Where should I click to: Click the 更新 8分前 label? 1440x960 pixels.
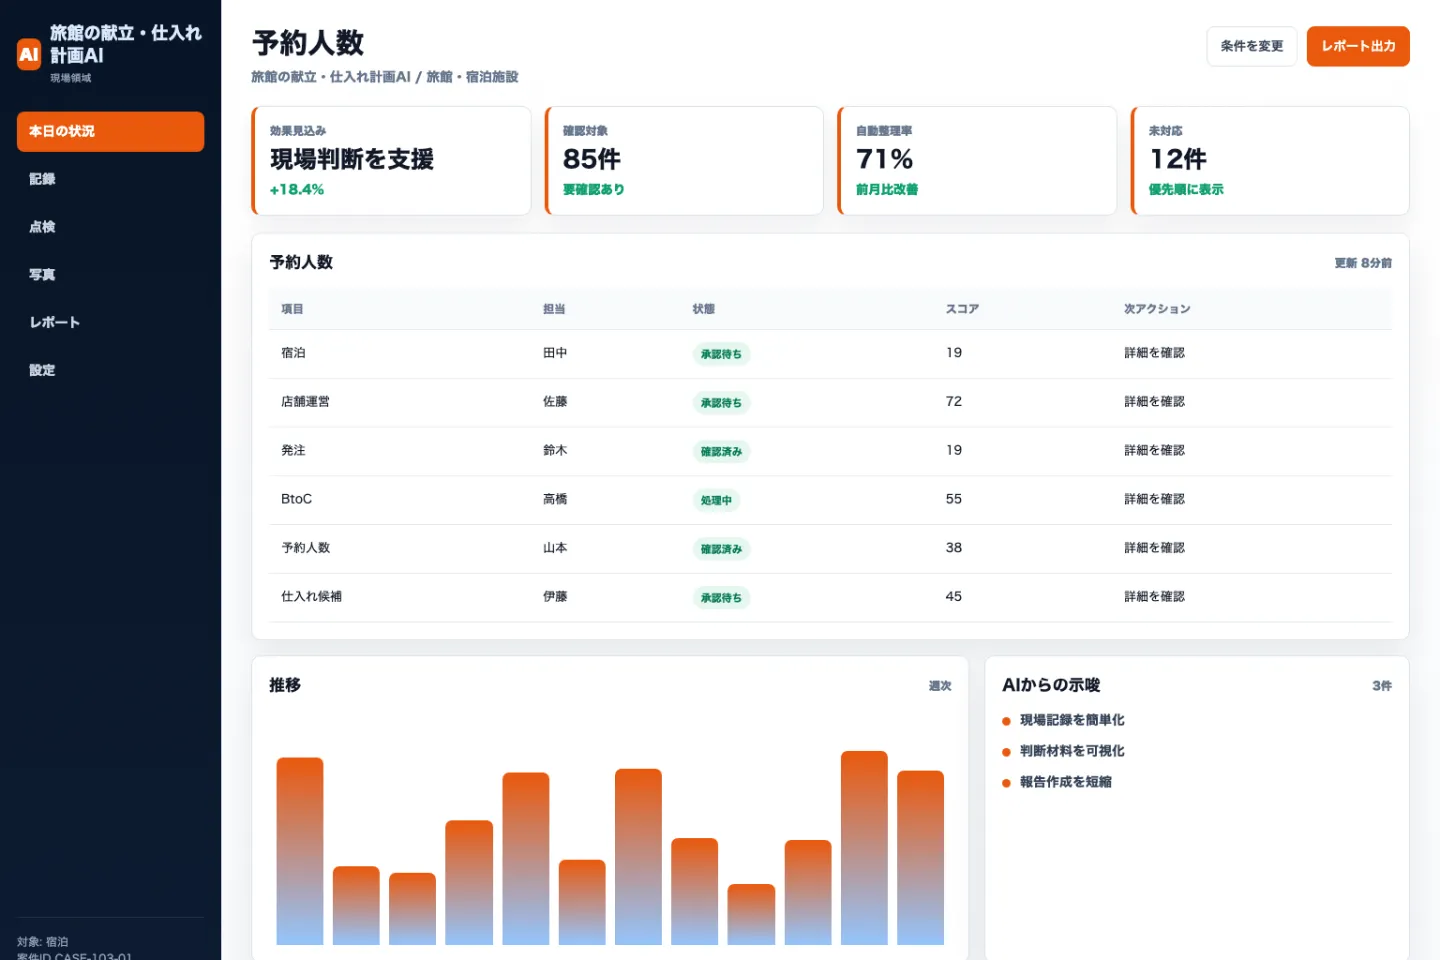tap(1363, 263)
